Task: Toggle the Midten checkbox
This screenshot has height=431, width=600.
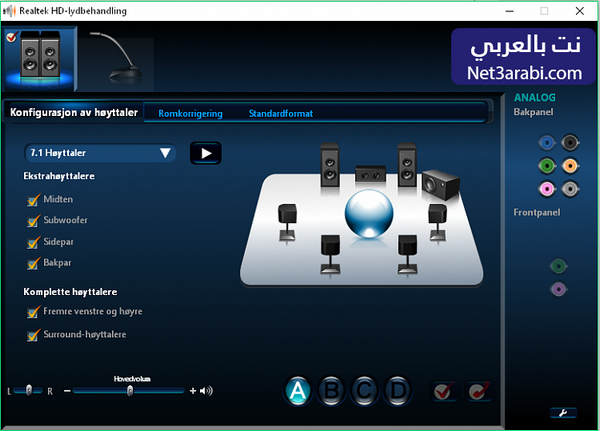Action: tap(33, 200)
